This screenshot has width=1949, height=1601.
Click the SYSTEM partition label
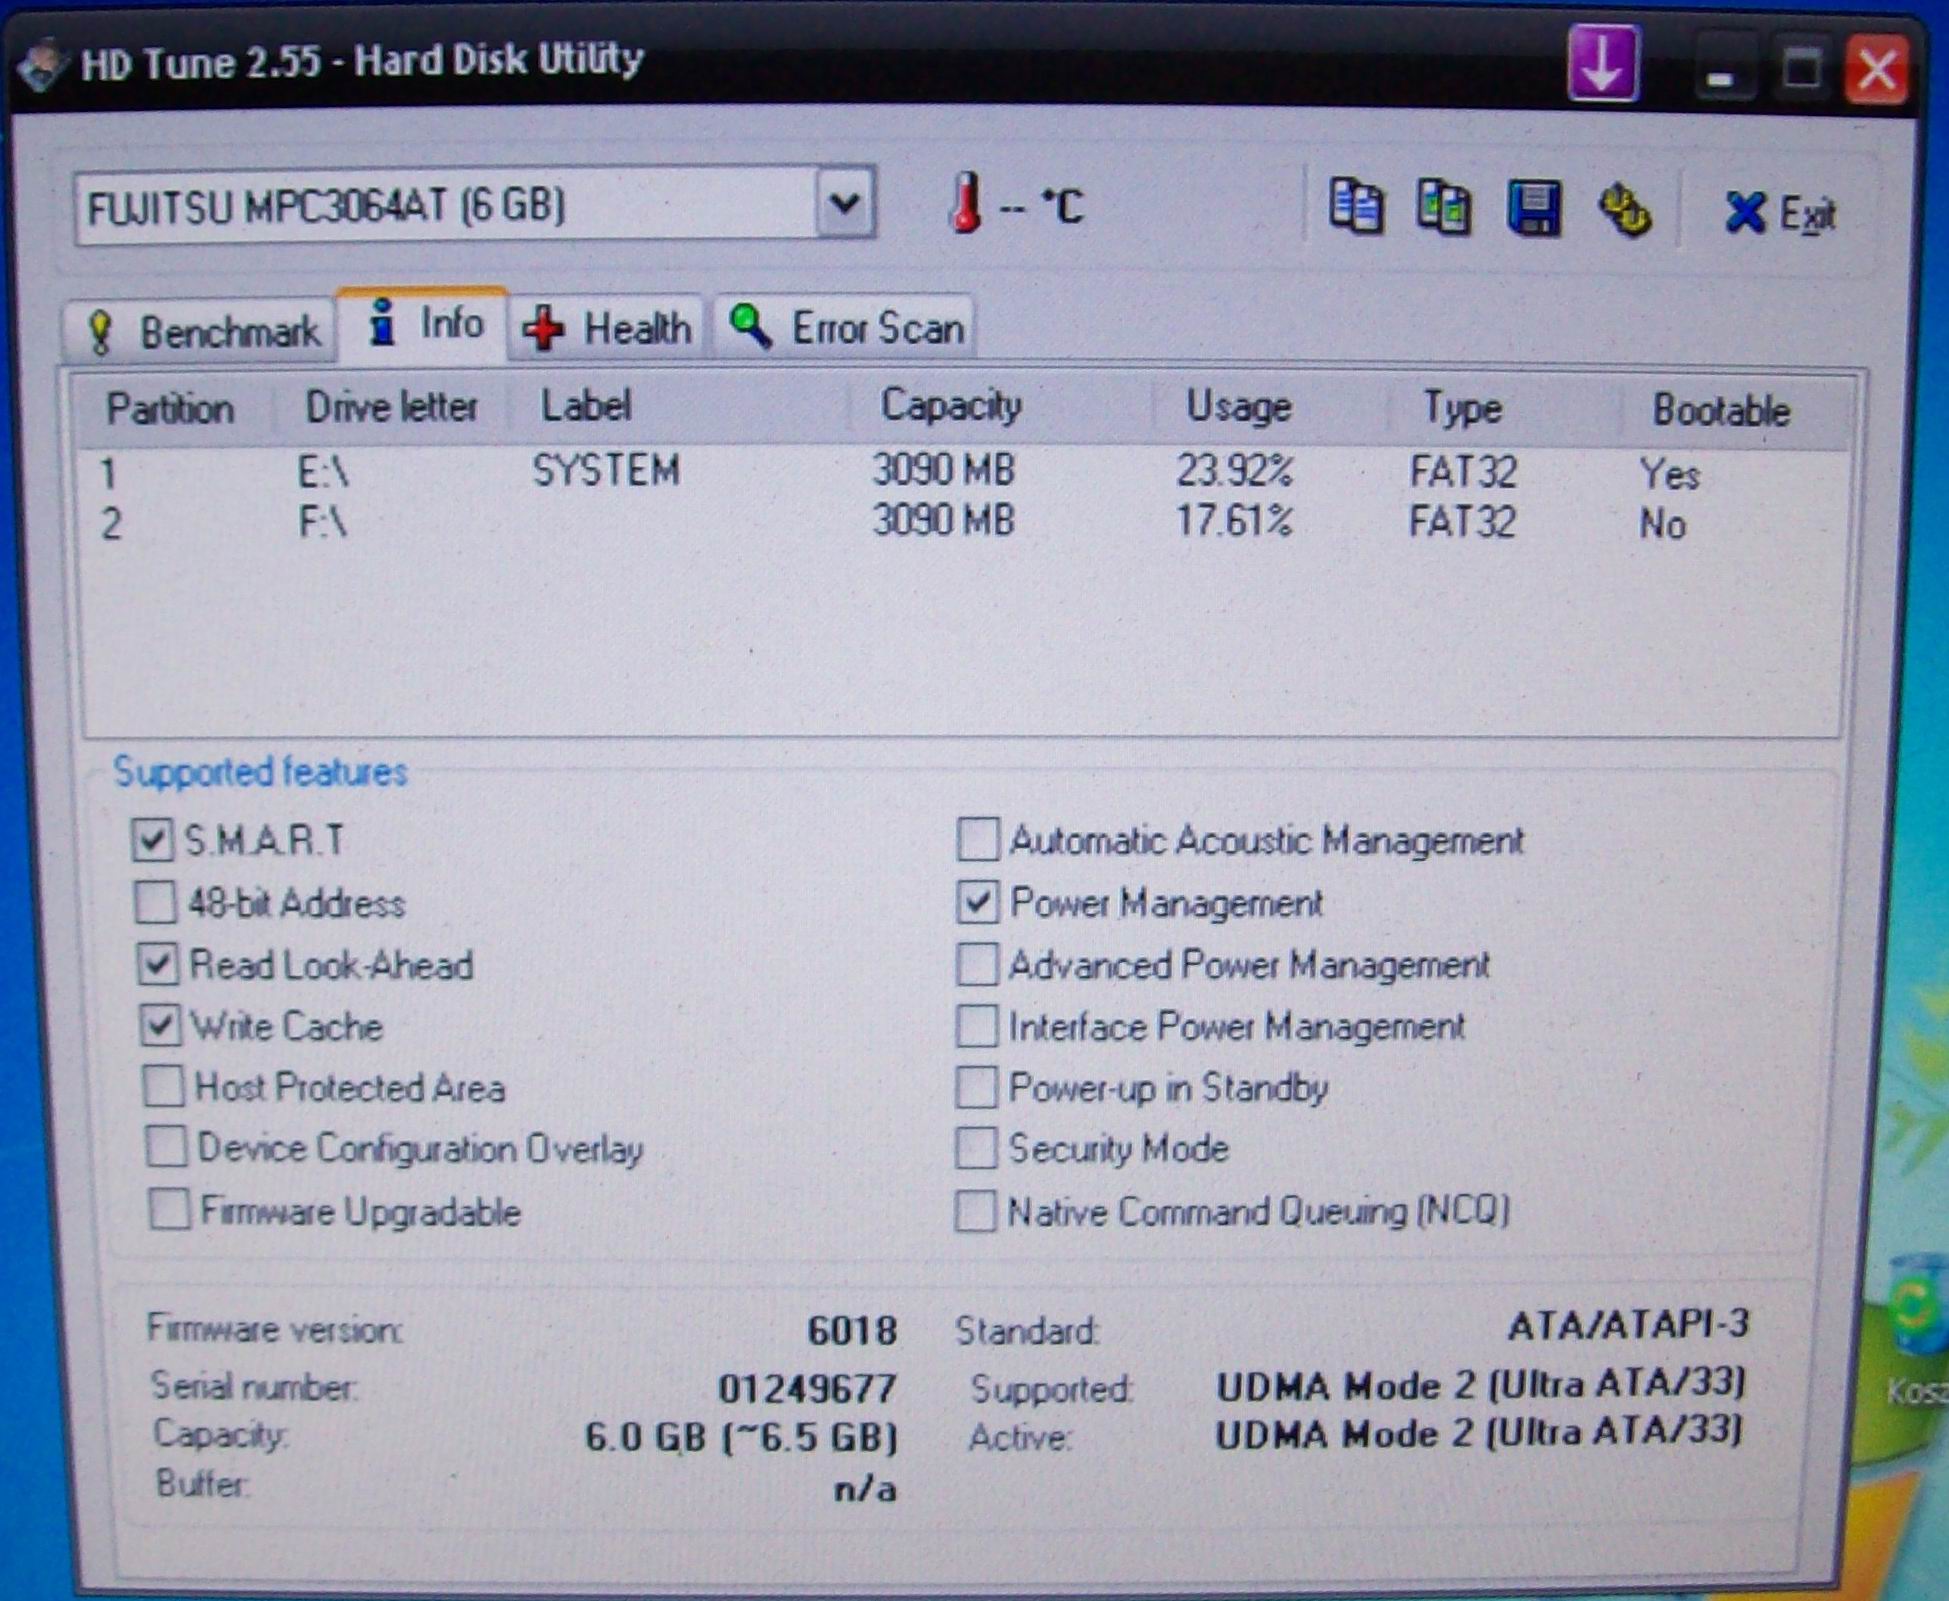(x=606, y=470)
